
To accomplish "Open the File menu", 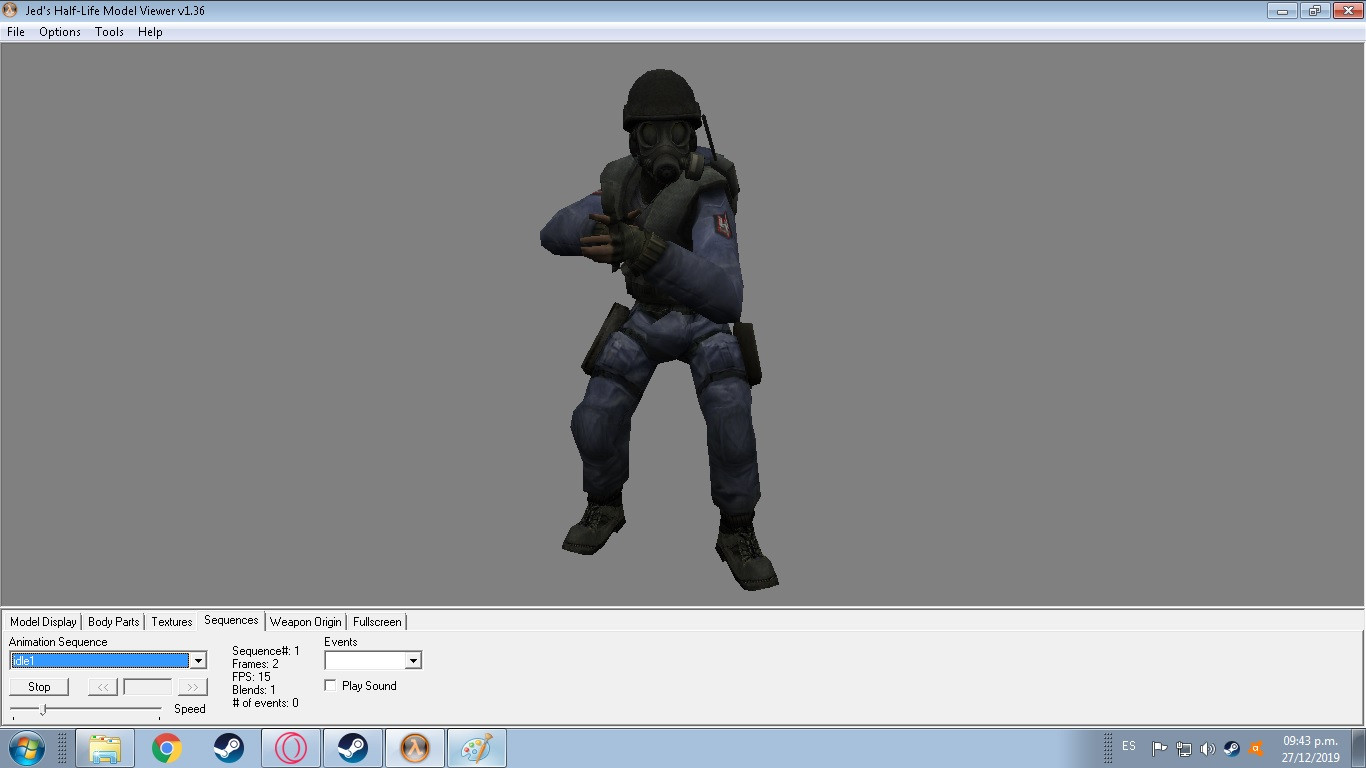I will 16,32.
